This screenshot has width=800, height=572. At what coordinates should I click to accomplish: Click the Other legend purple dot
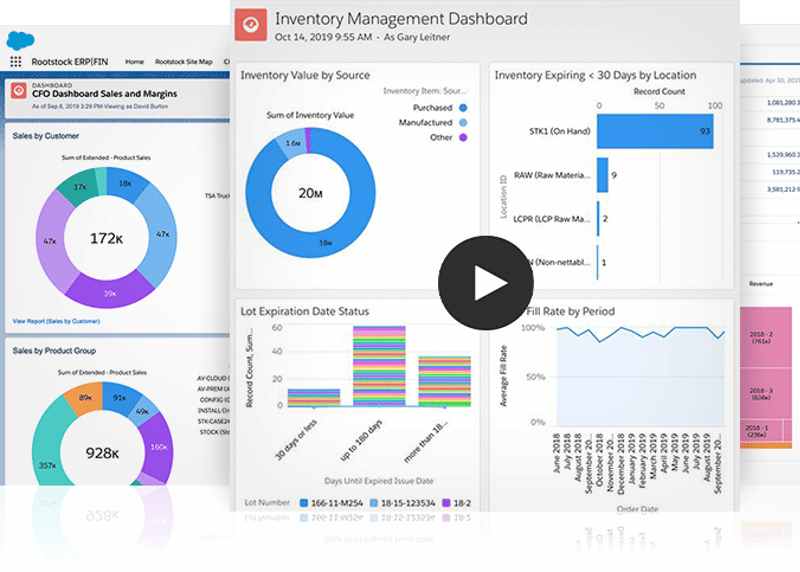click(x=463, y=137)
